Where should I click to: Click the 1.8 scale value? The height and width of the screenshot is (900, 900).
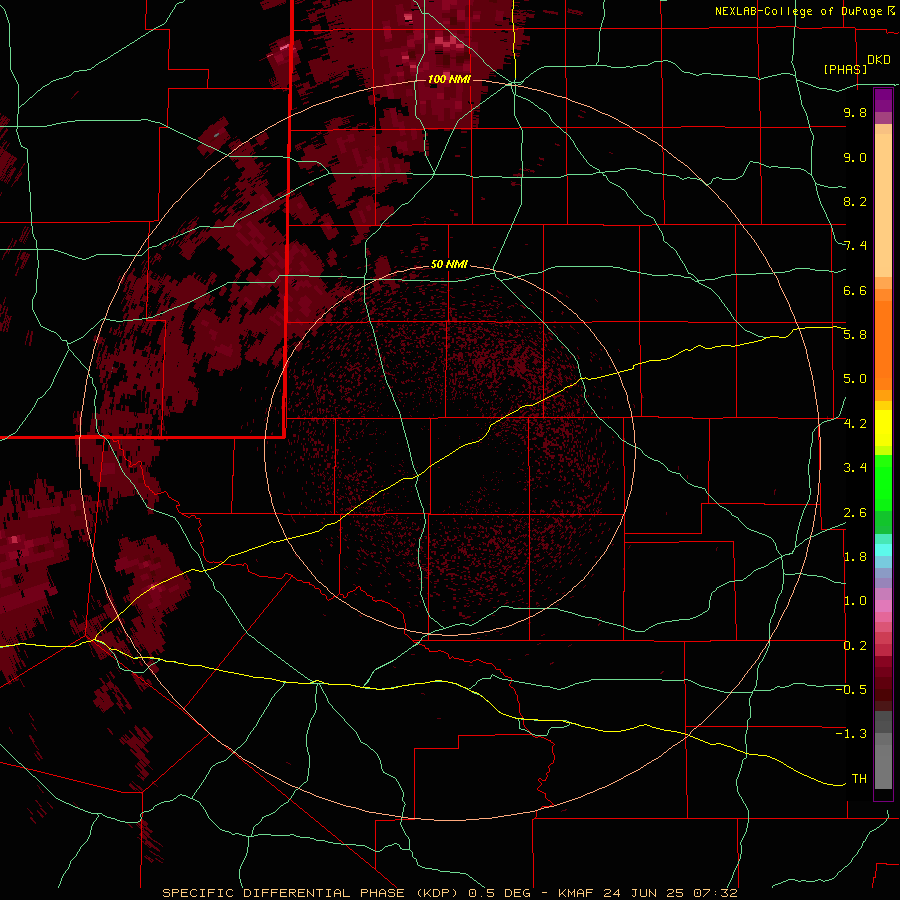click(855, 557)
